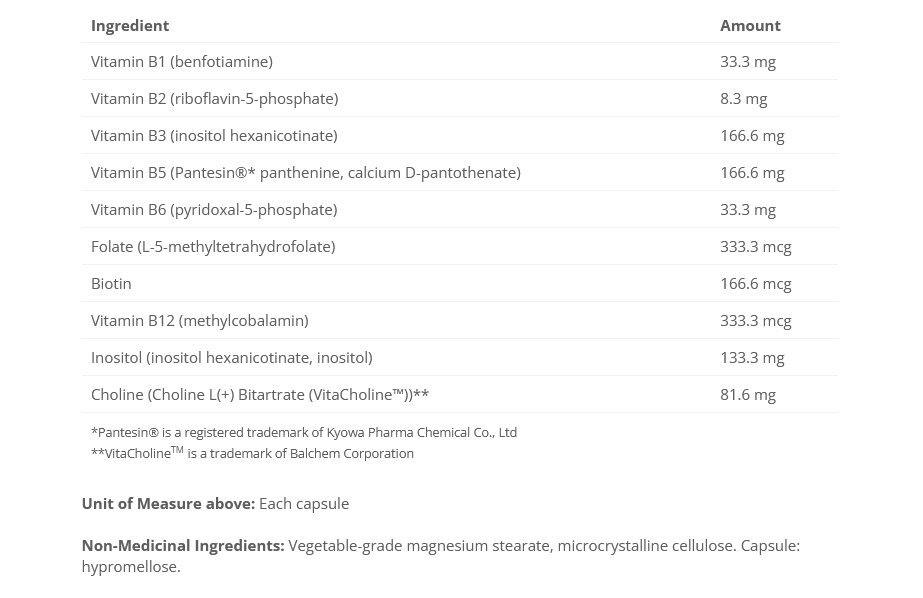Image resolution: width=923 pixels, height=598 pixels.
Task: Click the 81.6 mg Choline amount
Action: [x=748, y=394]
